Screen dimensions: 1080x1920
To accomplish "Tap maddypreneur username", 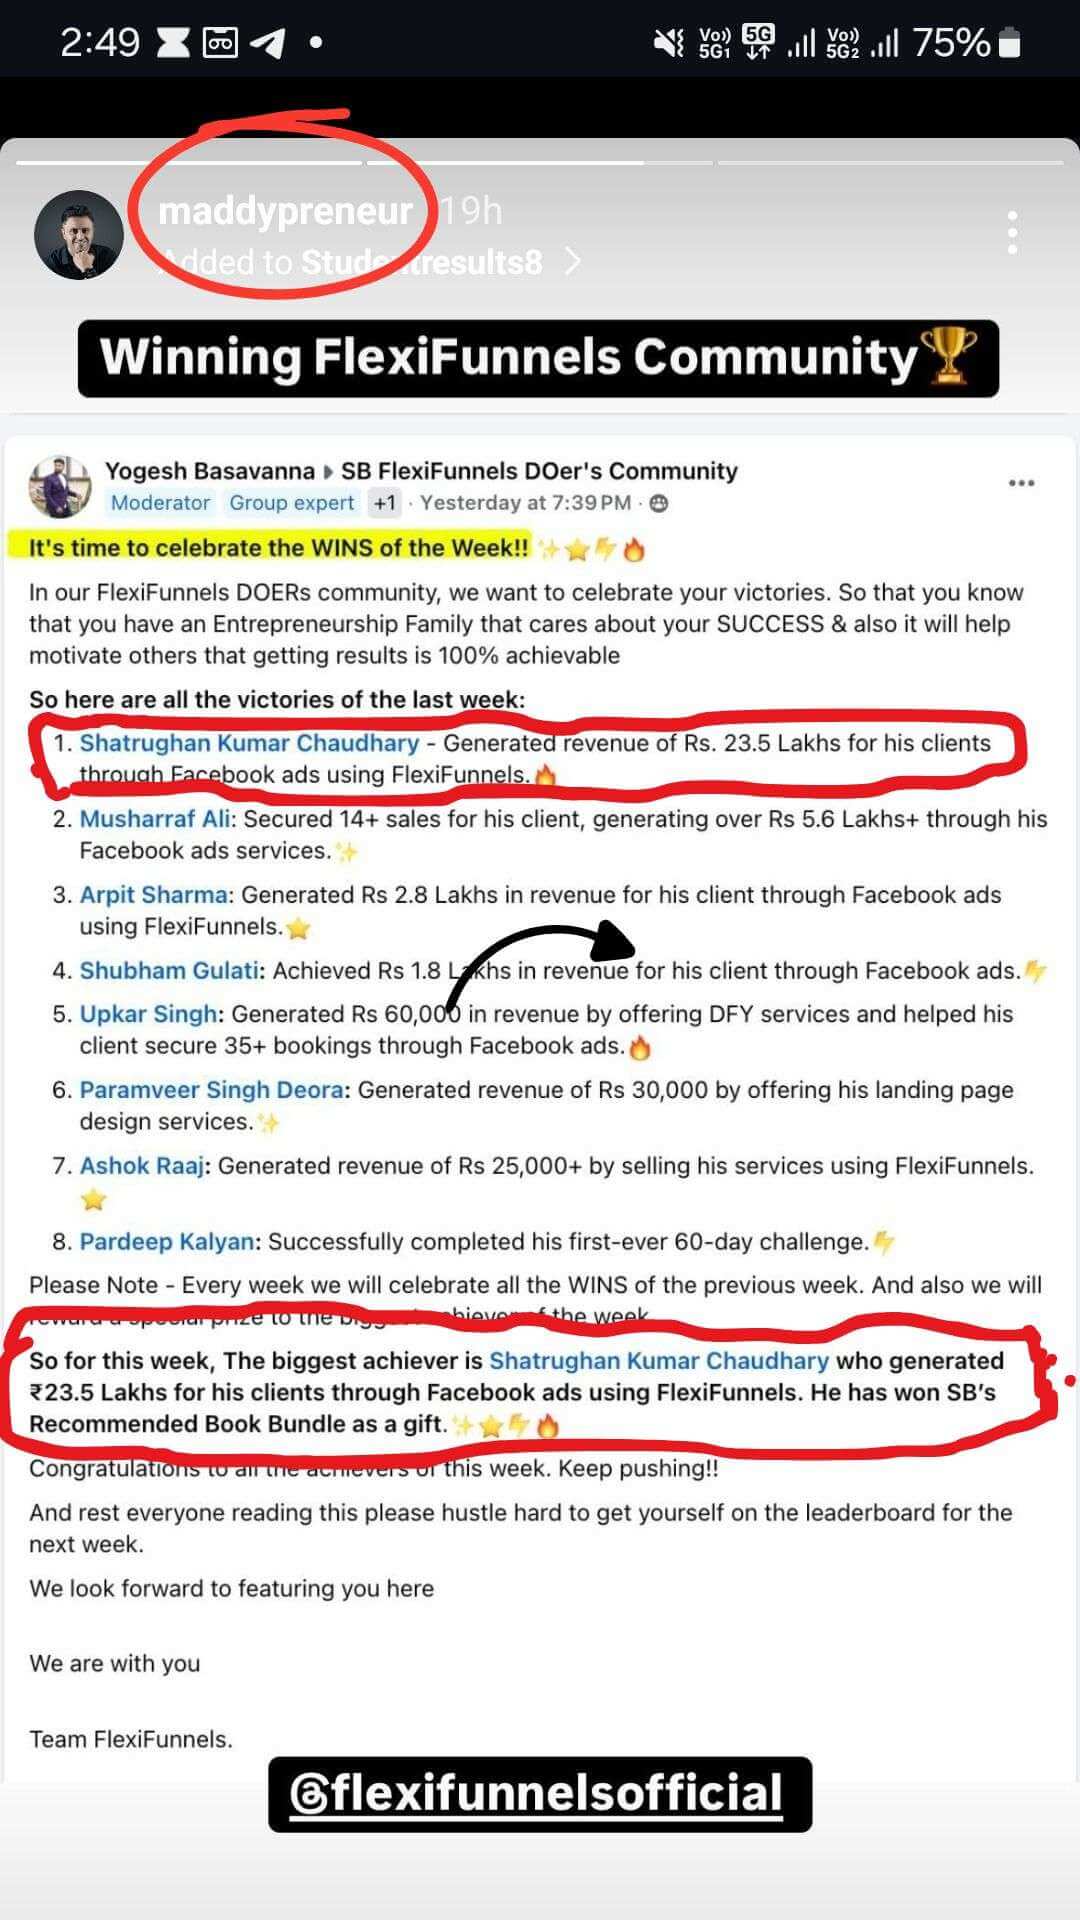I will pyautogui.click(x=285, y=211).
